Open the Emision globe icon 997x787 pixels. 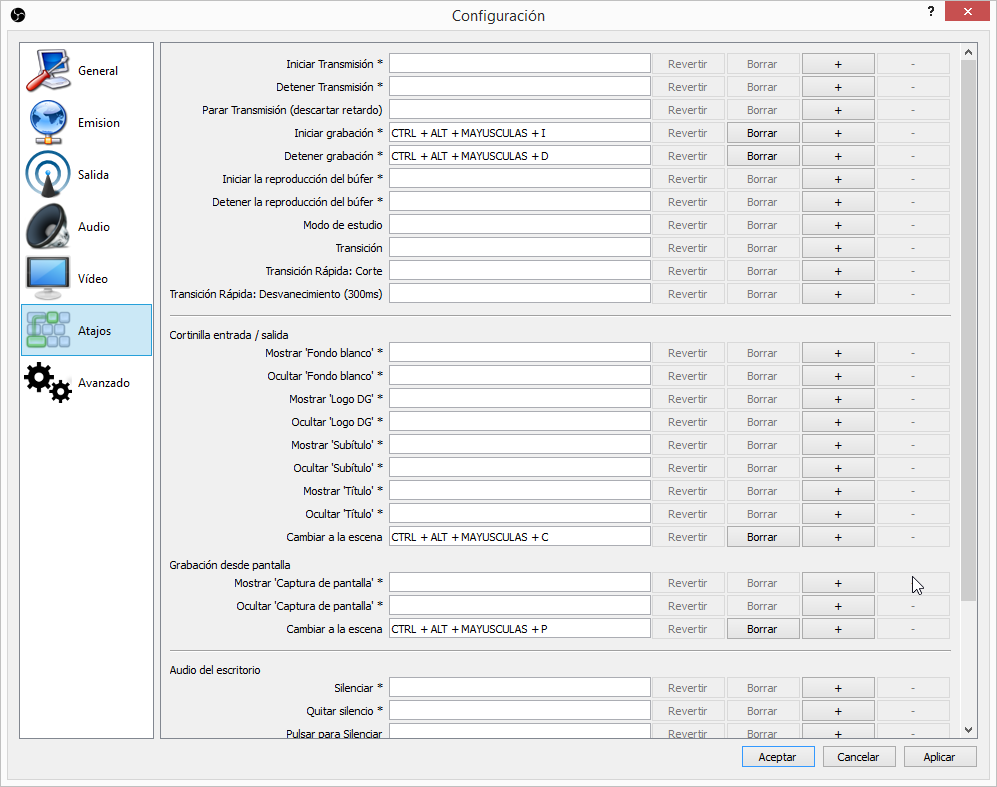pyautogui.click(x=48, y=123)
